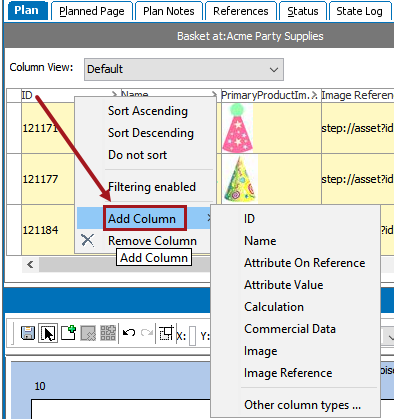Select Remove Column menu entry

152,241
